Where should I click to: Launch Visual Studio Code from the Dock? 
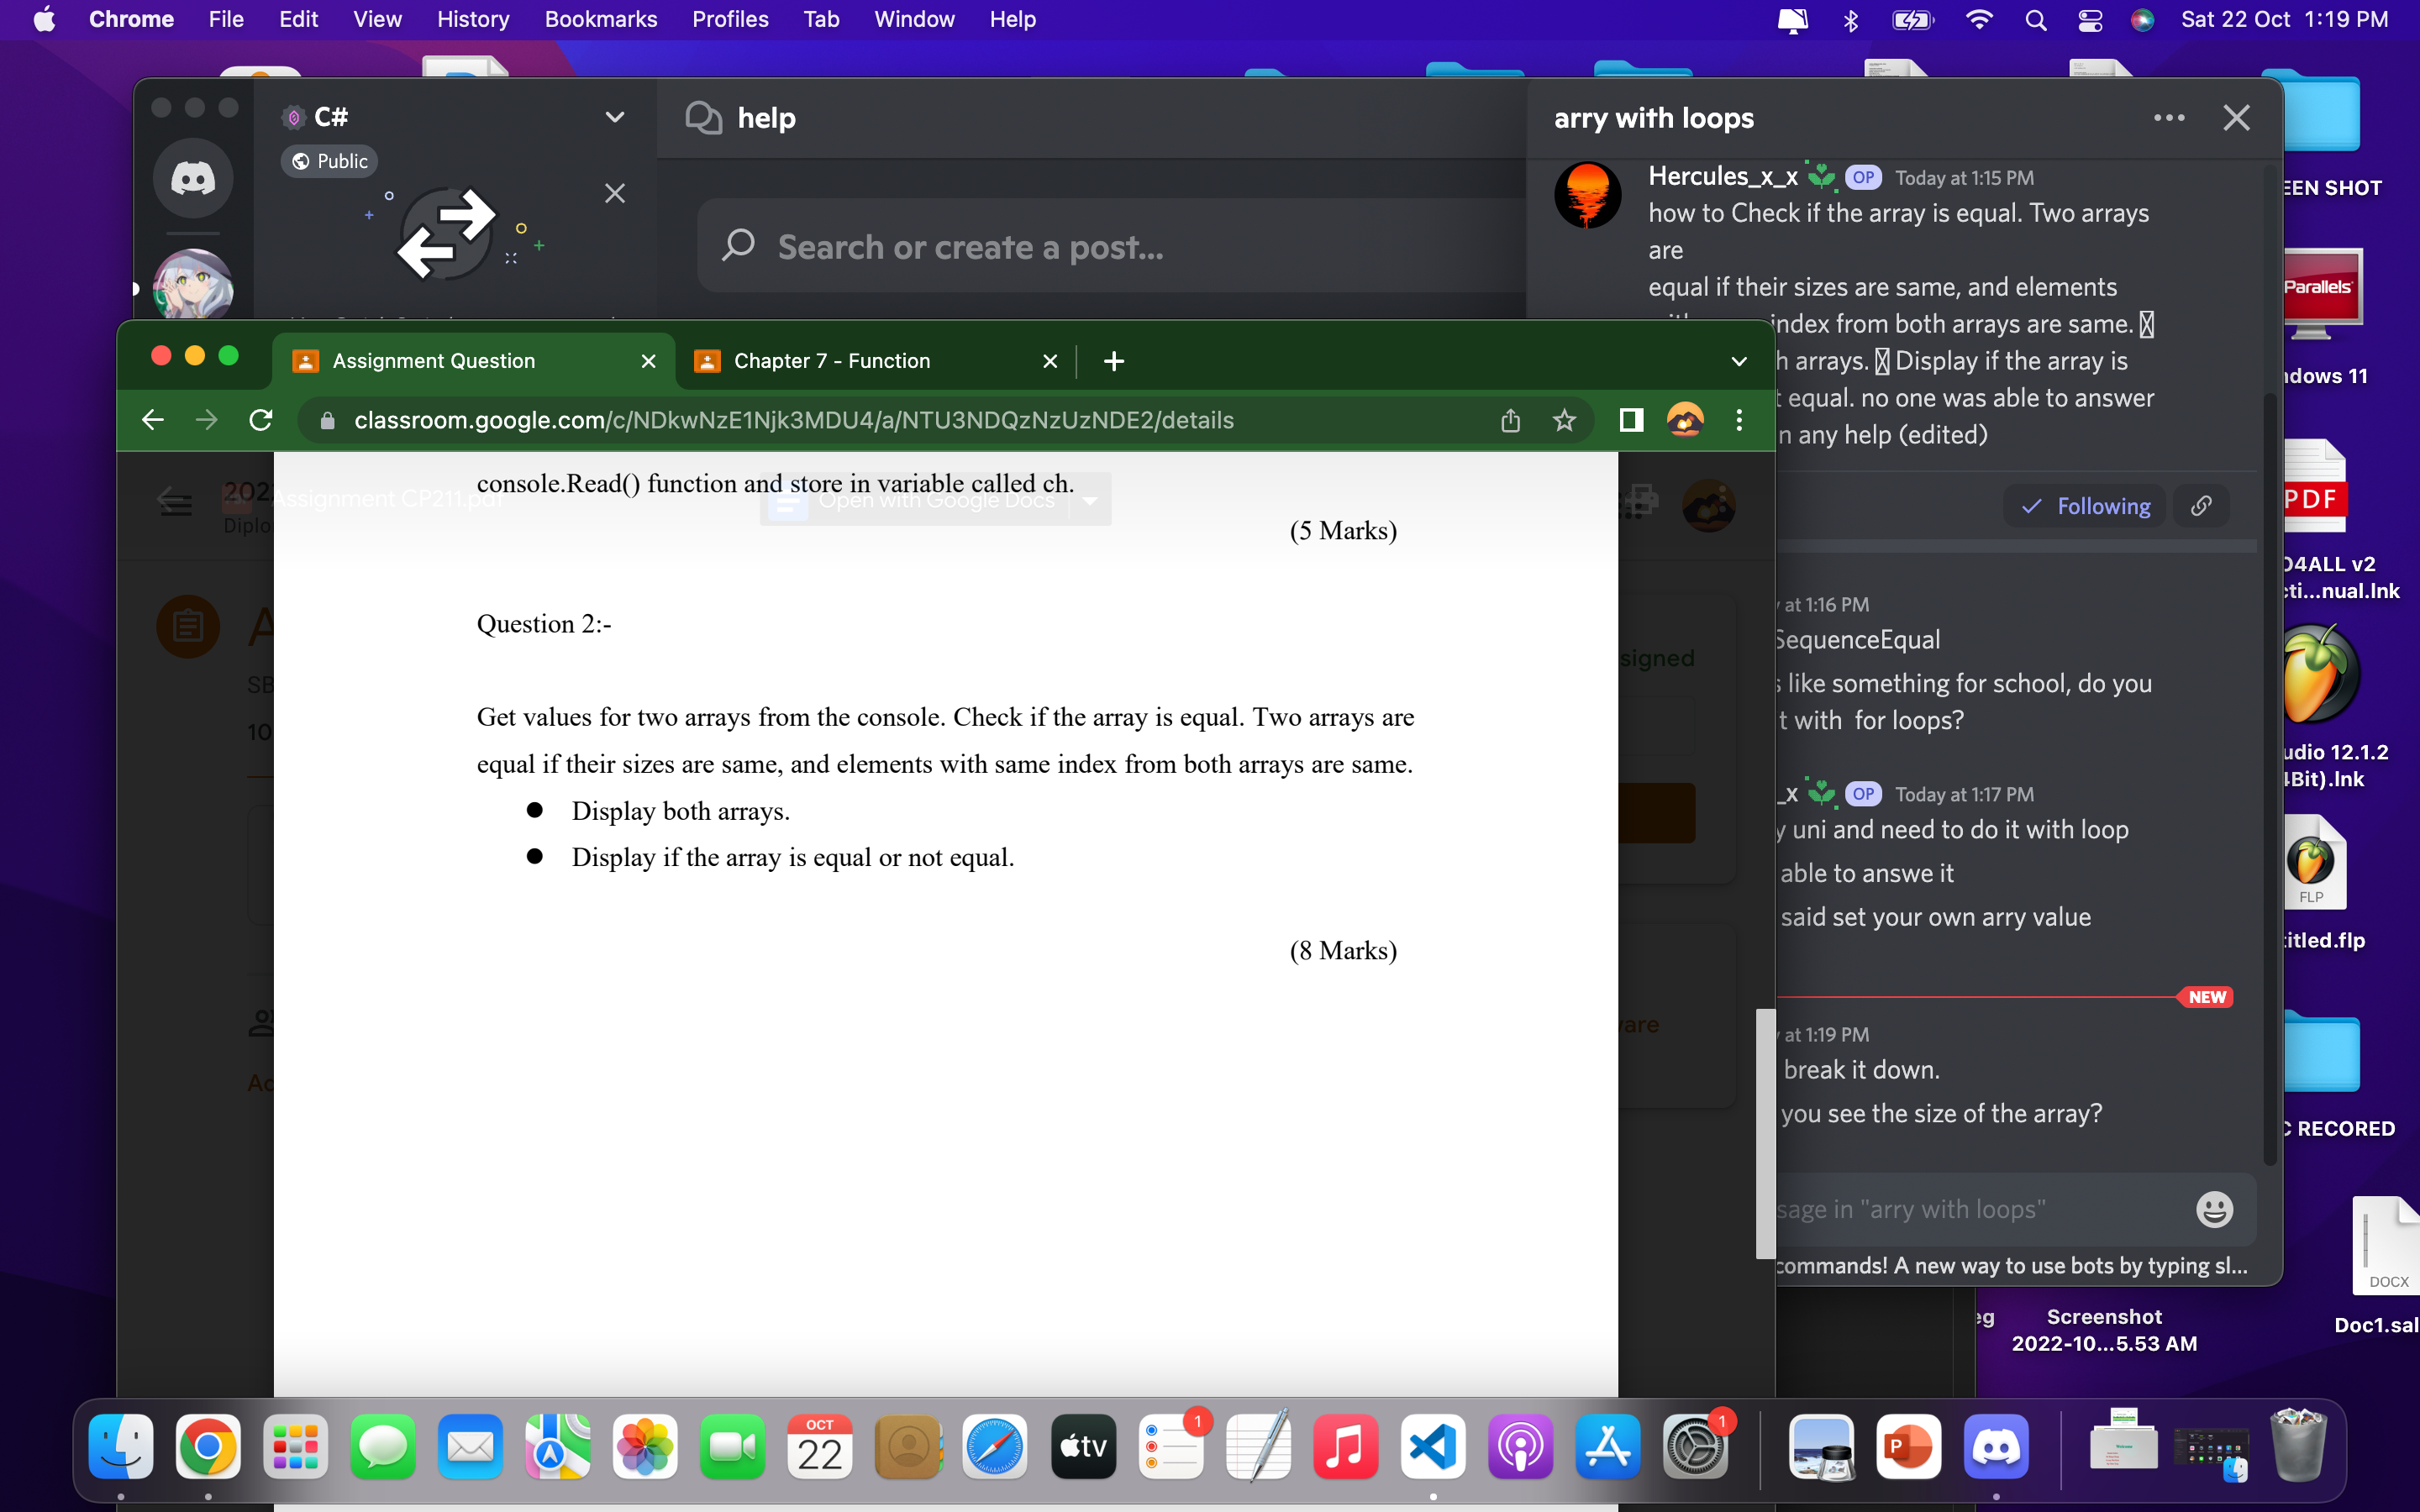pyautogui.click(x=1433, y=1446)
